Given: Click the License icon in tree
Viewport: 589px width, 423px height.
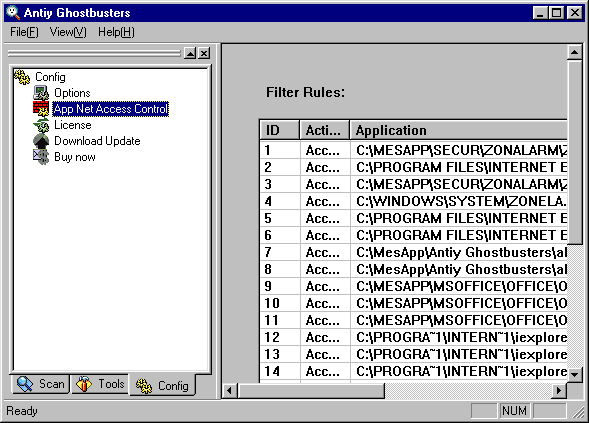Looking at the screenshot, I should [41, 125].
